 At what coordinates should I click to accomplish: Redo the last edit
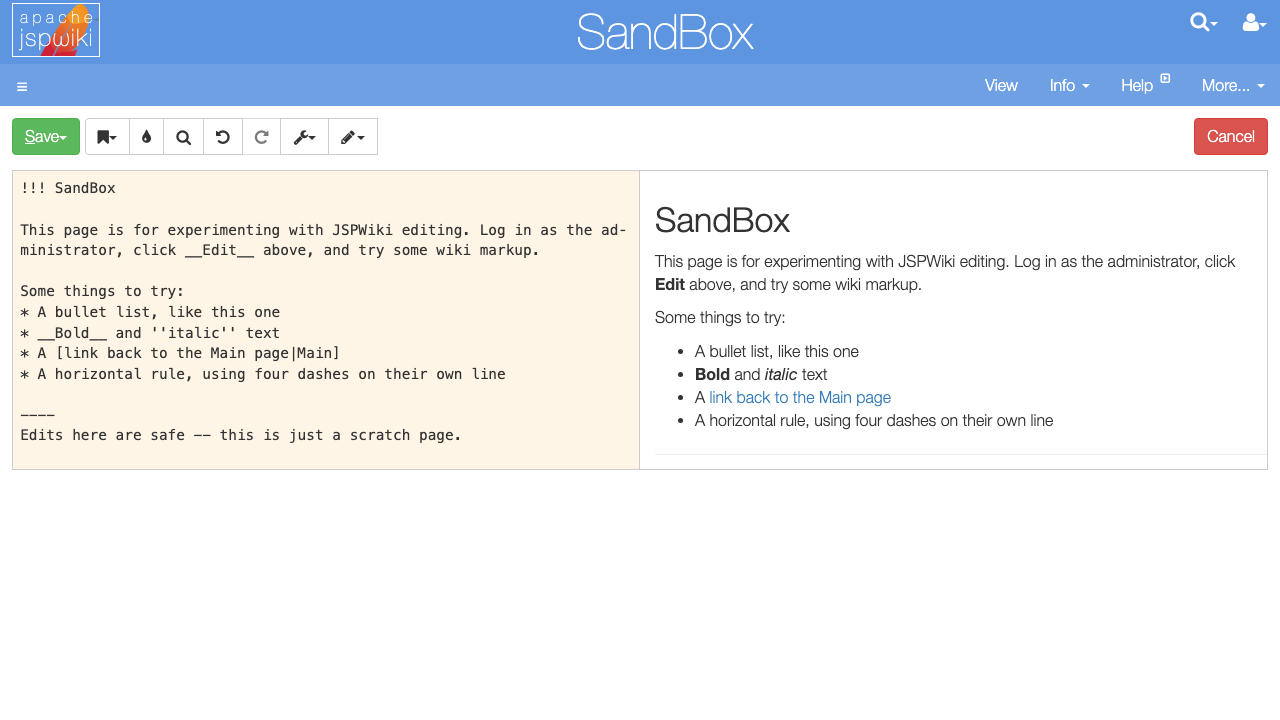[x=262, y=137]
